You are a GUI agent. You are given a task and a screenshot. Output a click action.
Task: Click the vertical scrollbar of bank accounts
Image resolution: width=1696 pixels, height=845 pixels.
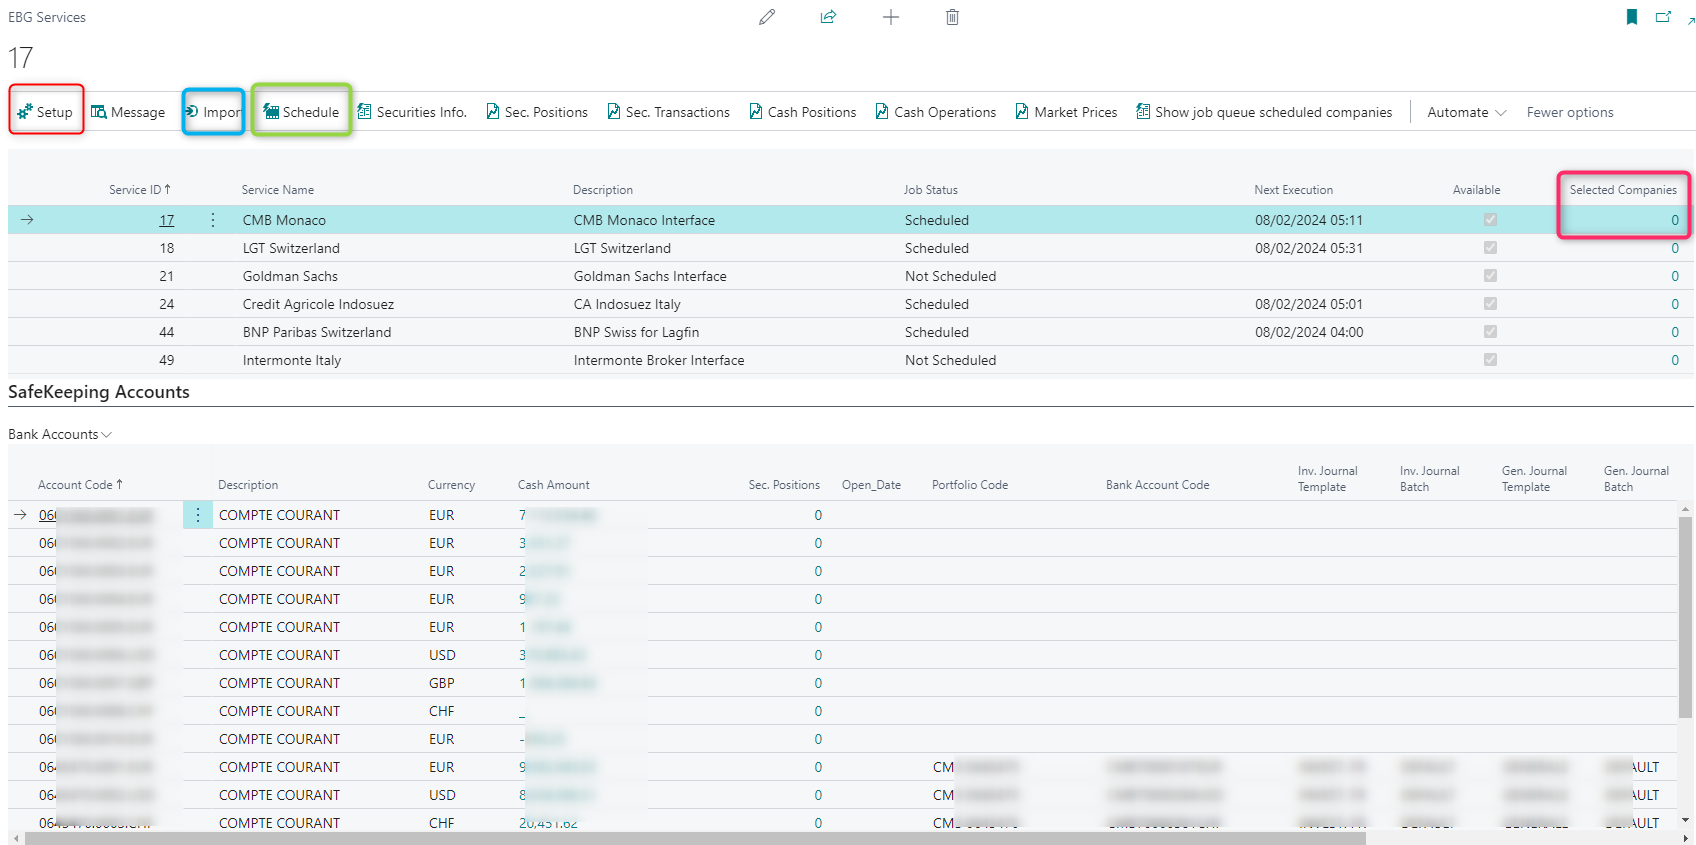coord(1686,617)
